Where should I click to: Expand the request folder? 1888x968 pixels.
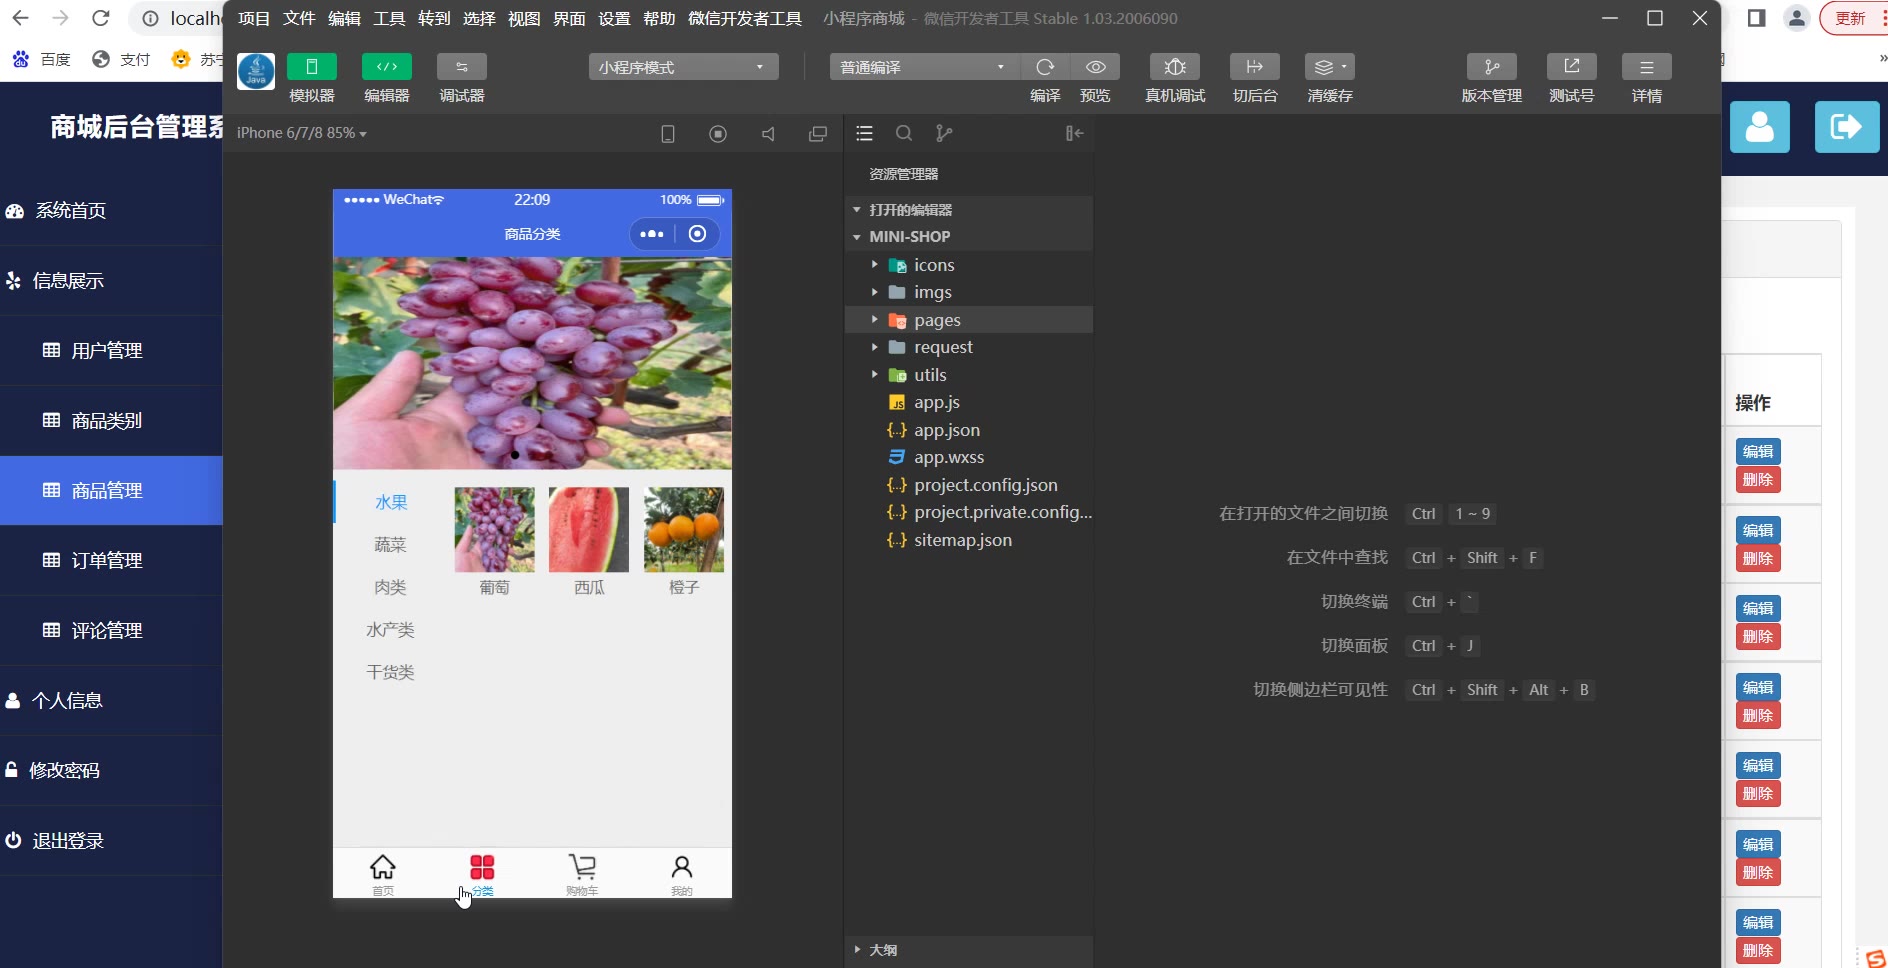click(x=969, y=347)
